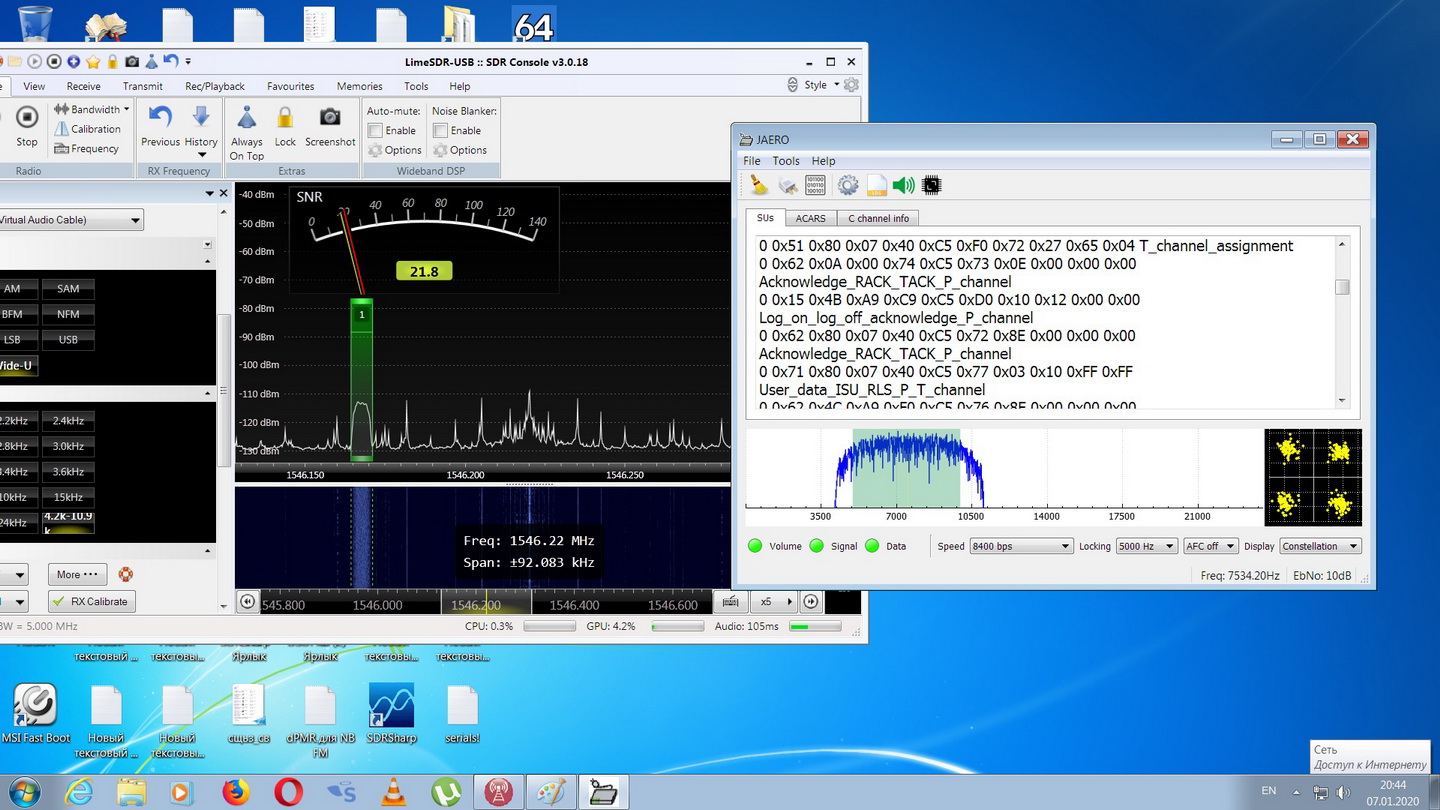The width and height of the screenshot is (1440, 810).
Task: Click the JAERO constellation display
Action: click(x=1313, y=477)
